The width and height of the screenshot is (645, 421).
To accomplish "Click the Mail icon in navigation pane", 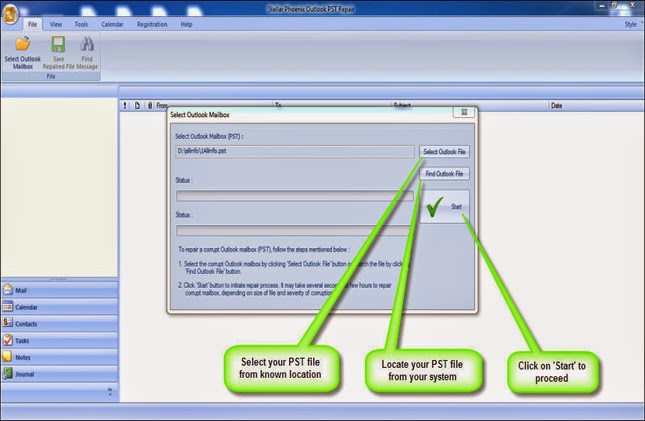I will click(8, 290).
